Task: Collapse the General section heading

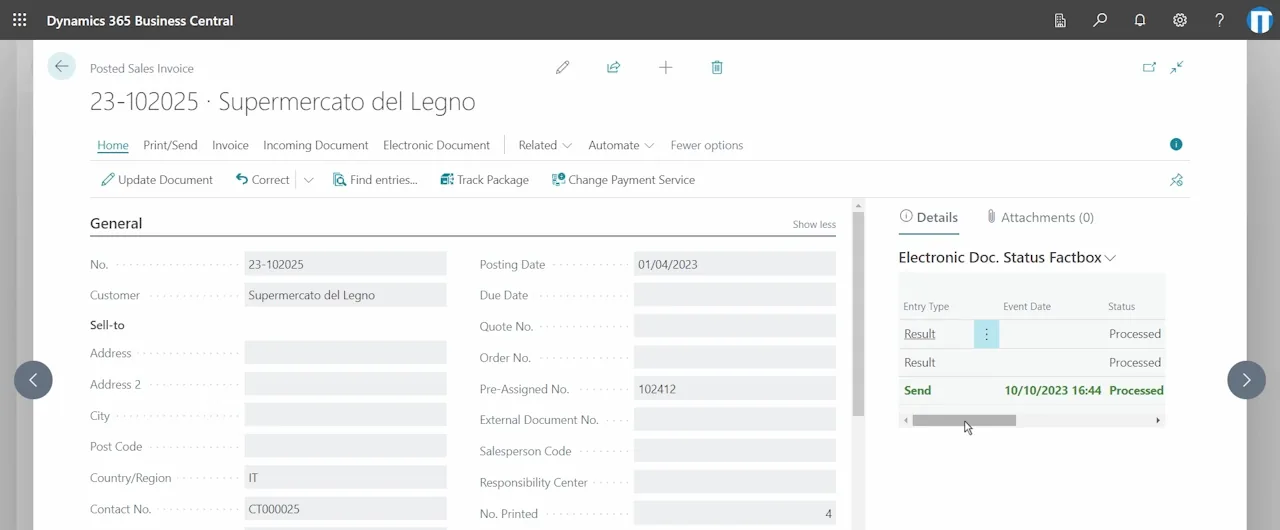Action: point(116,223)
